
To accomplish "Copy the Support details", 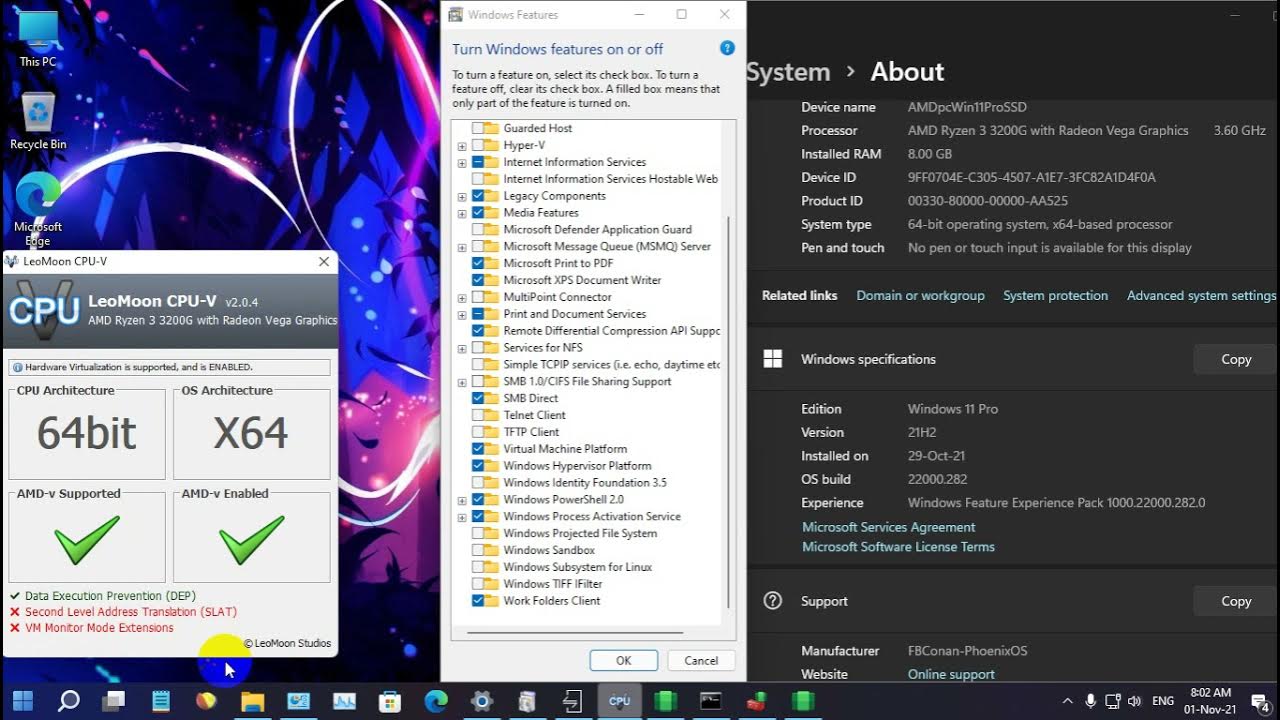I will (x=1236, y=601).
